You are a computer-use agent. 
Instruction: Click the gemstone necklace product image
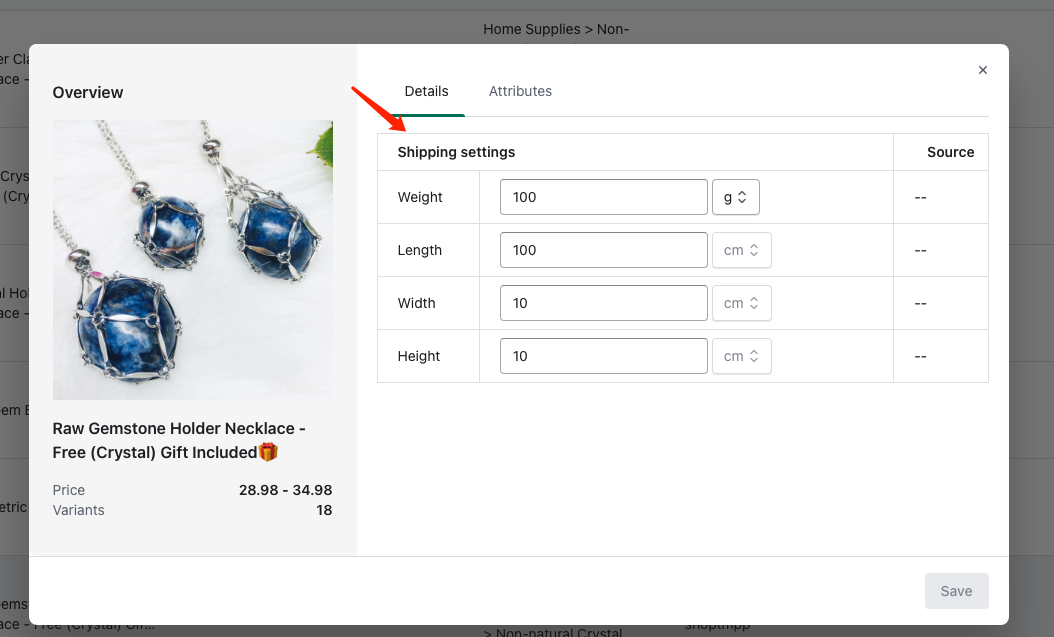click(x=192, y=260)
